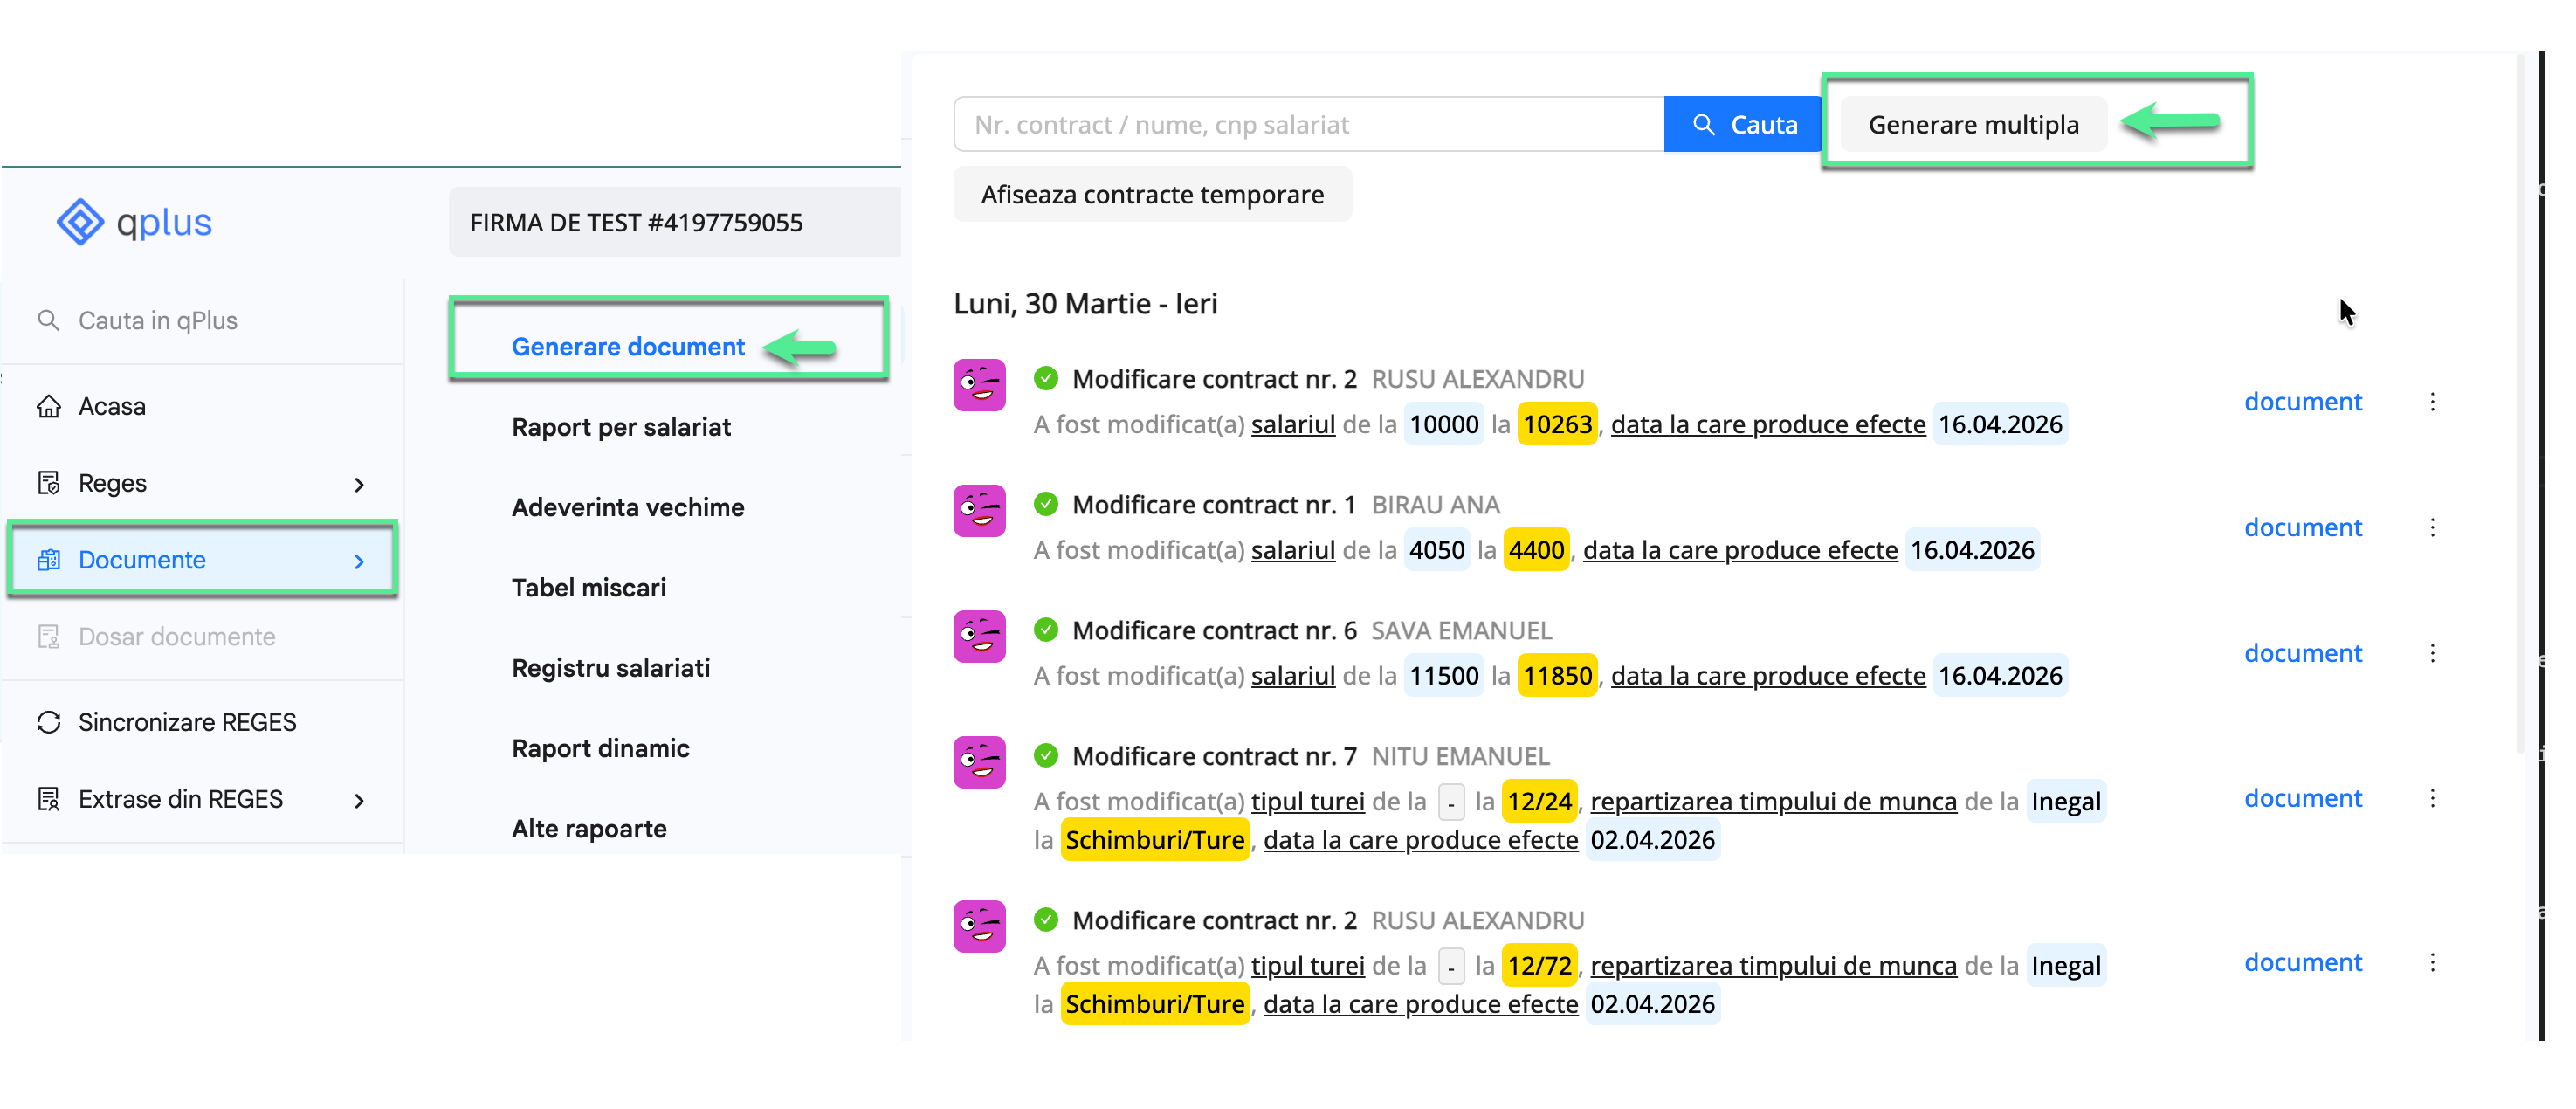Open the document link for BIRAU ANA
This screenshot has width=2576, height=1109.
click(x=2303, y=527)
